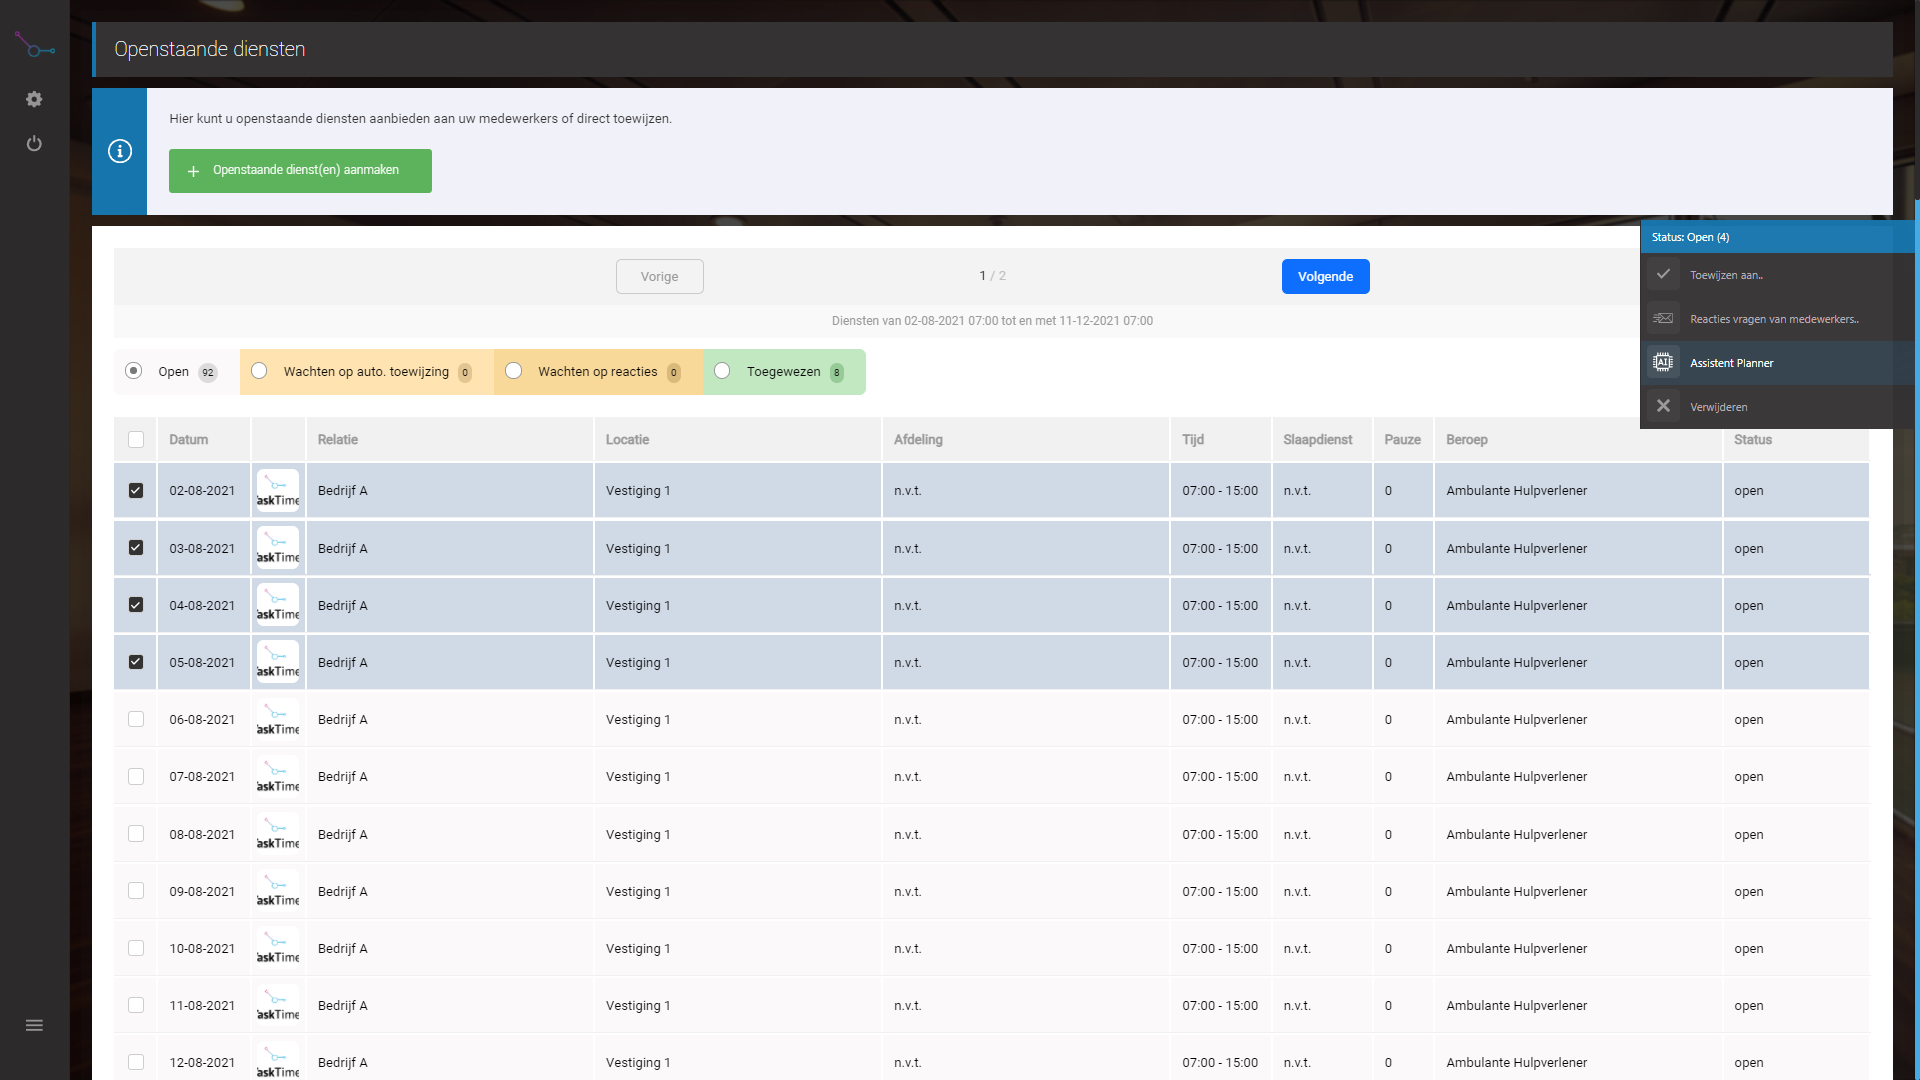
Task: Click the info icon beside the instruction banner
Action: tap(120, 151)
